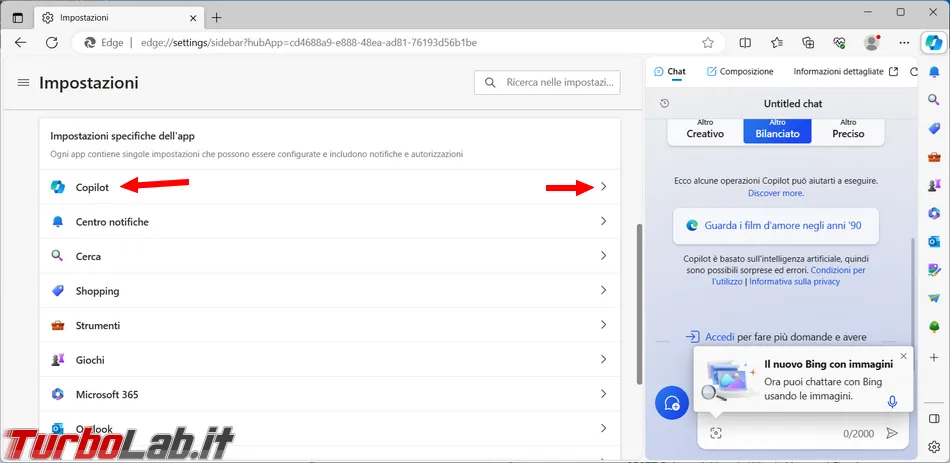
Task: Expand the Centro notifiche settings row
Action: click(x=330, y=222)
